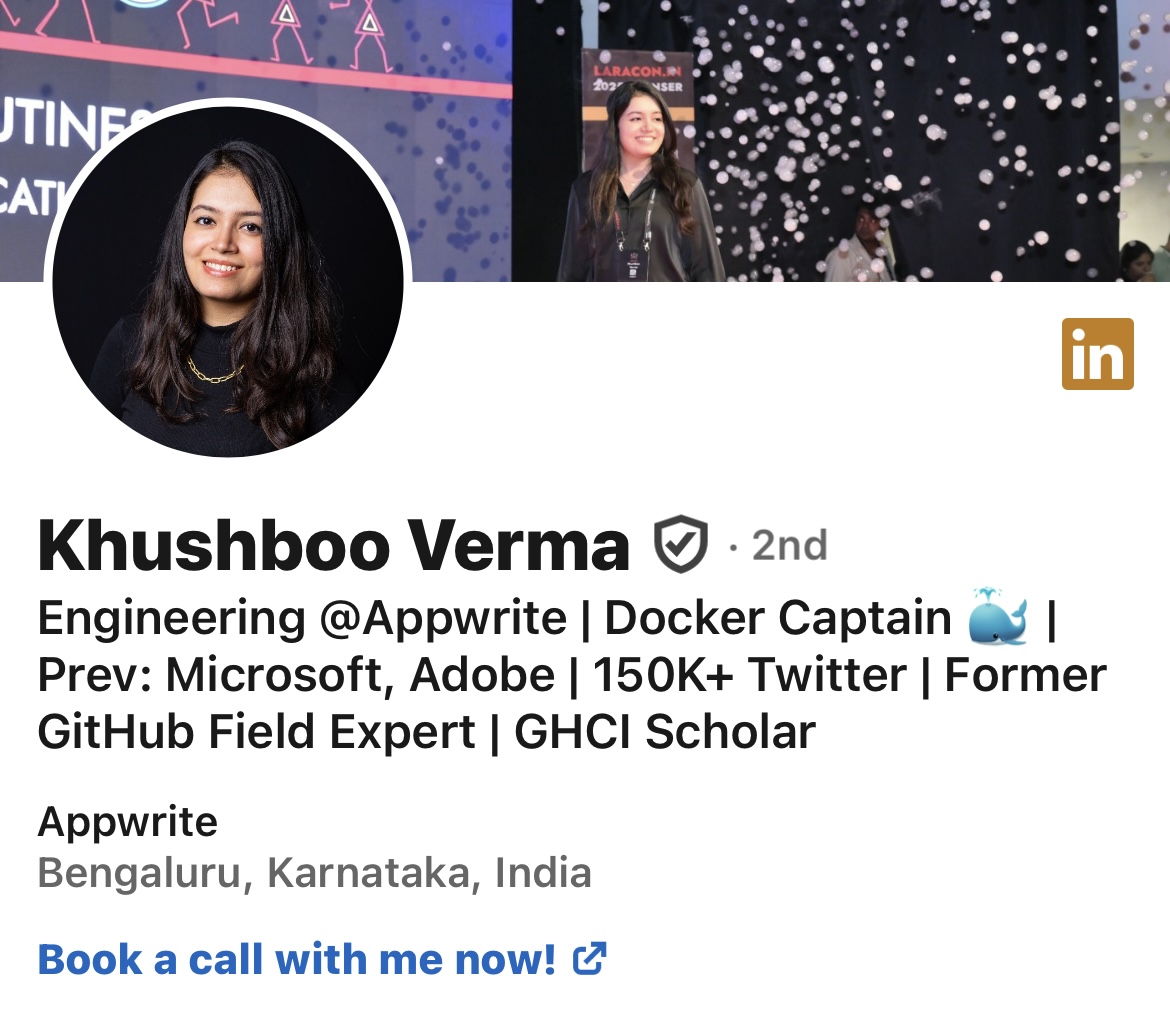Click the '150K+ Twitter' headline text
This screenshot has height=1020, width=1170.
click(750, 675)
